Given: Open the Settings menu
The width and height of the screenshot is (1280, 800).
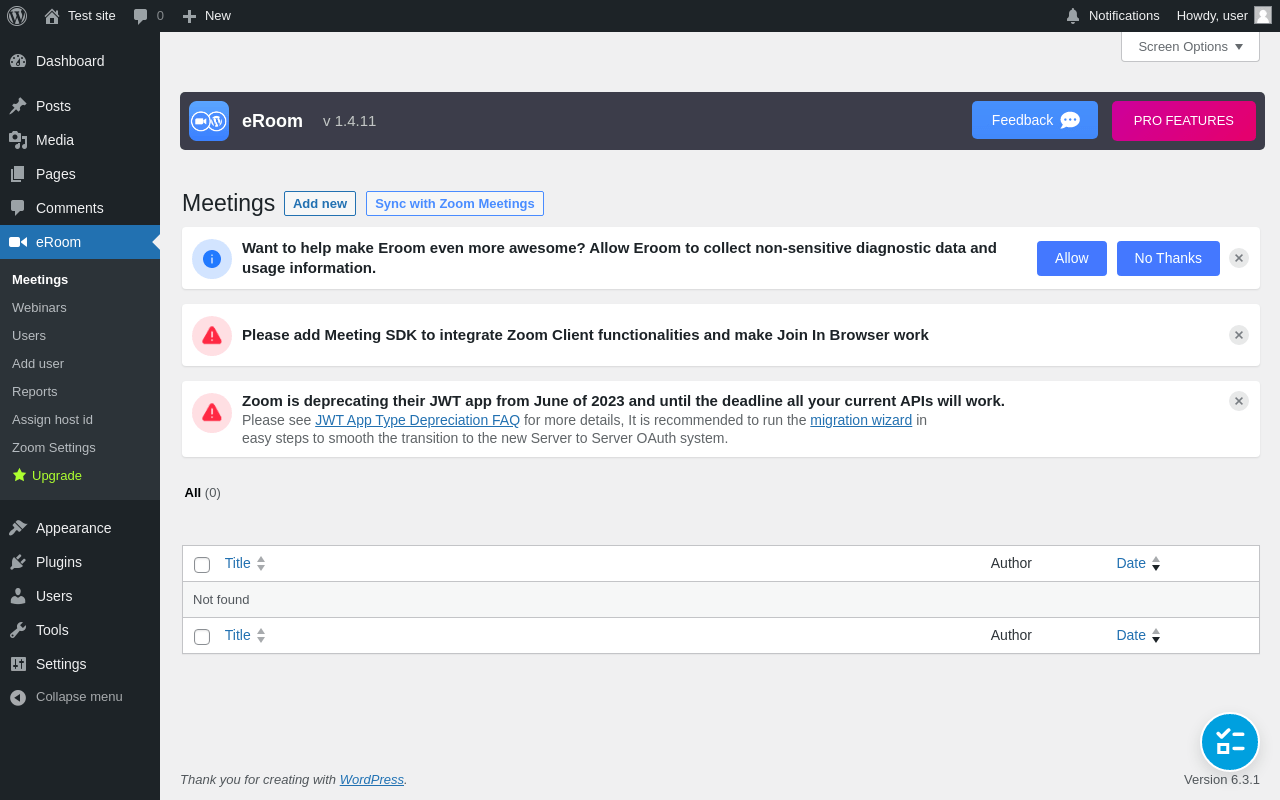Looking at the screenshot, I should (x=80, y=664).
